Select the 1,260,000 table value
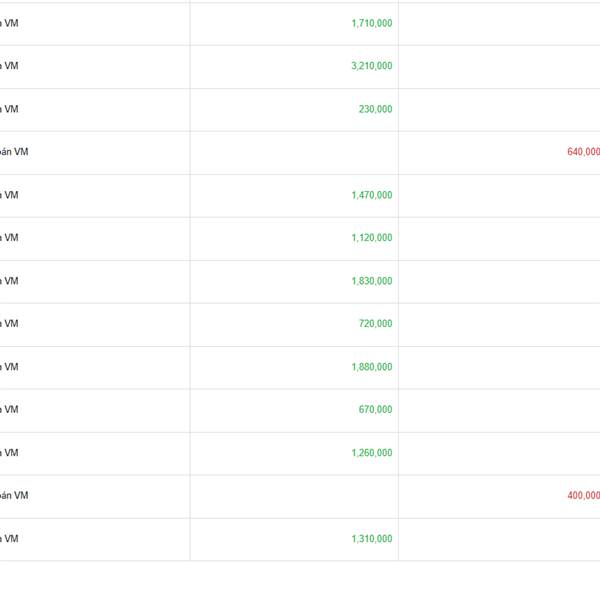 372,453
